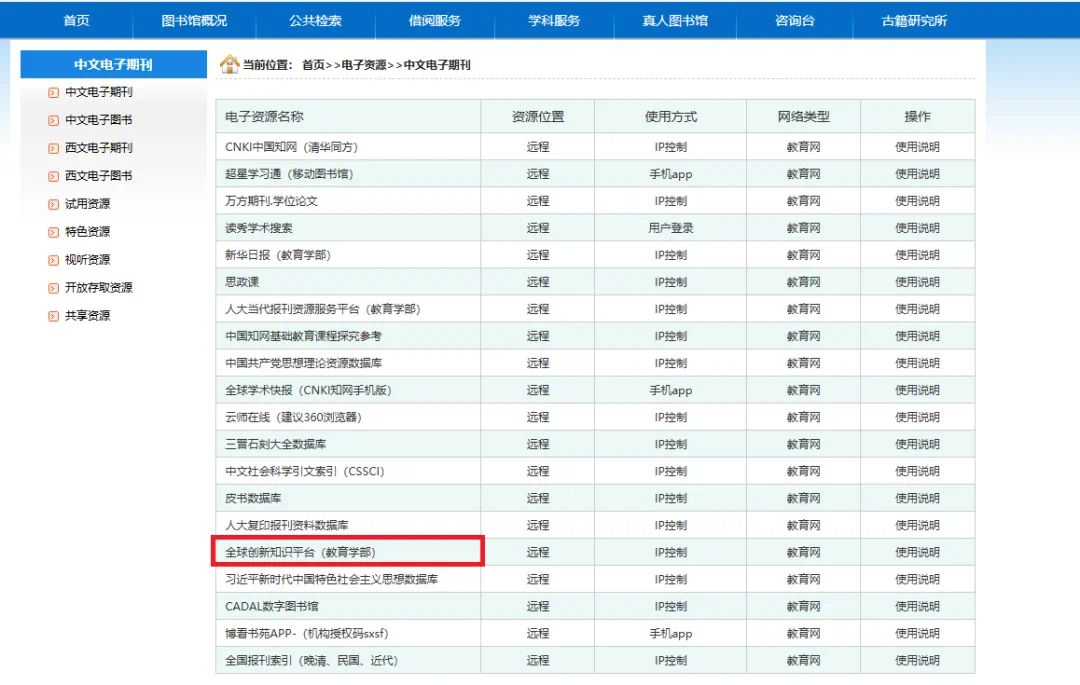This screenshot has height=685, width=1080.
Task: Open the 借阅服务 navigation menu
Action: (435, 20)
